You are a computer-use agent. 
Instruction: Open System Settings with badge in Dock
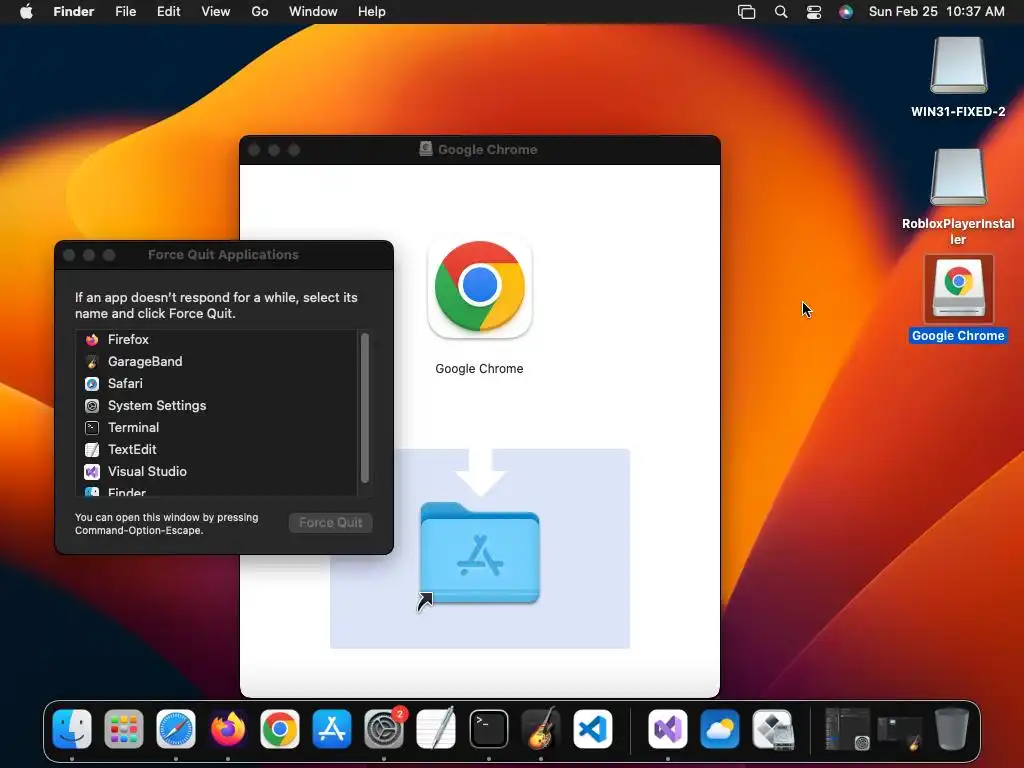point(384,728)
